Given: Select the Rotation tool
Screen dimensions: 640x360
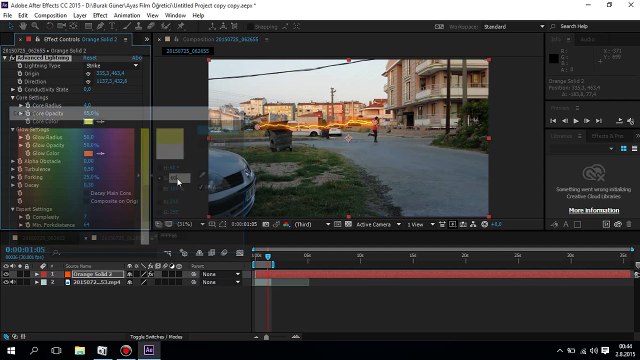Looking at the screenshot, I should (49, 26).
